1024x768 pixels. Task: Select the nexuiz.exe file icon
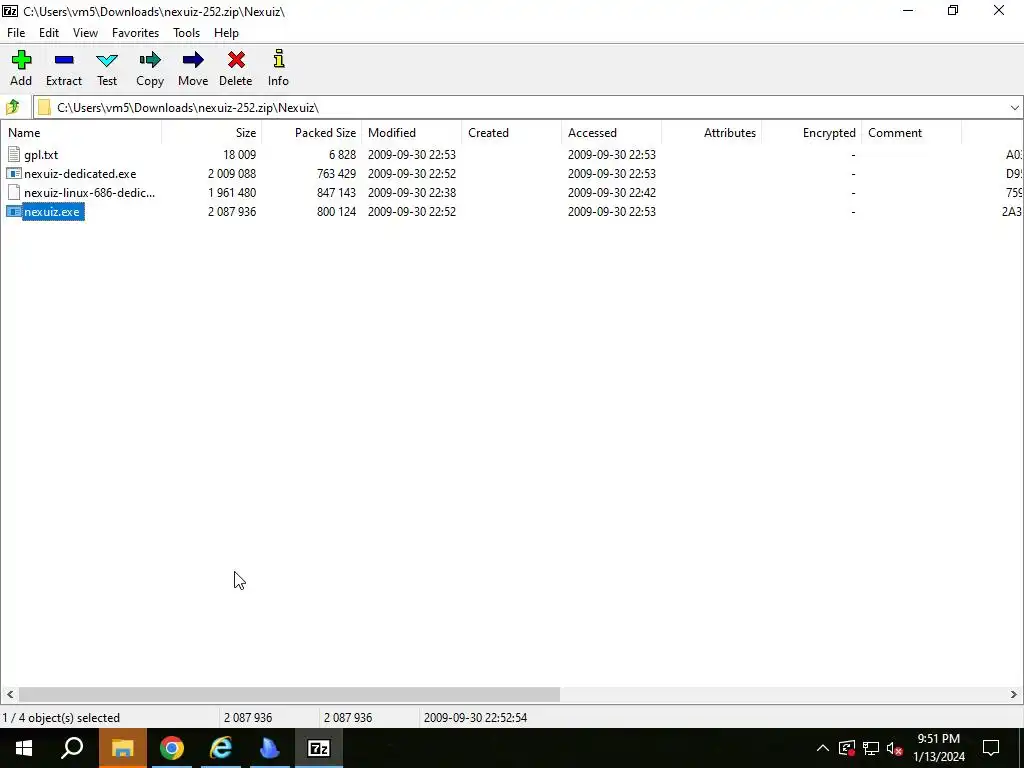14,212
